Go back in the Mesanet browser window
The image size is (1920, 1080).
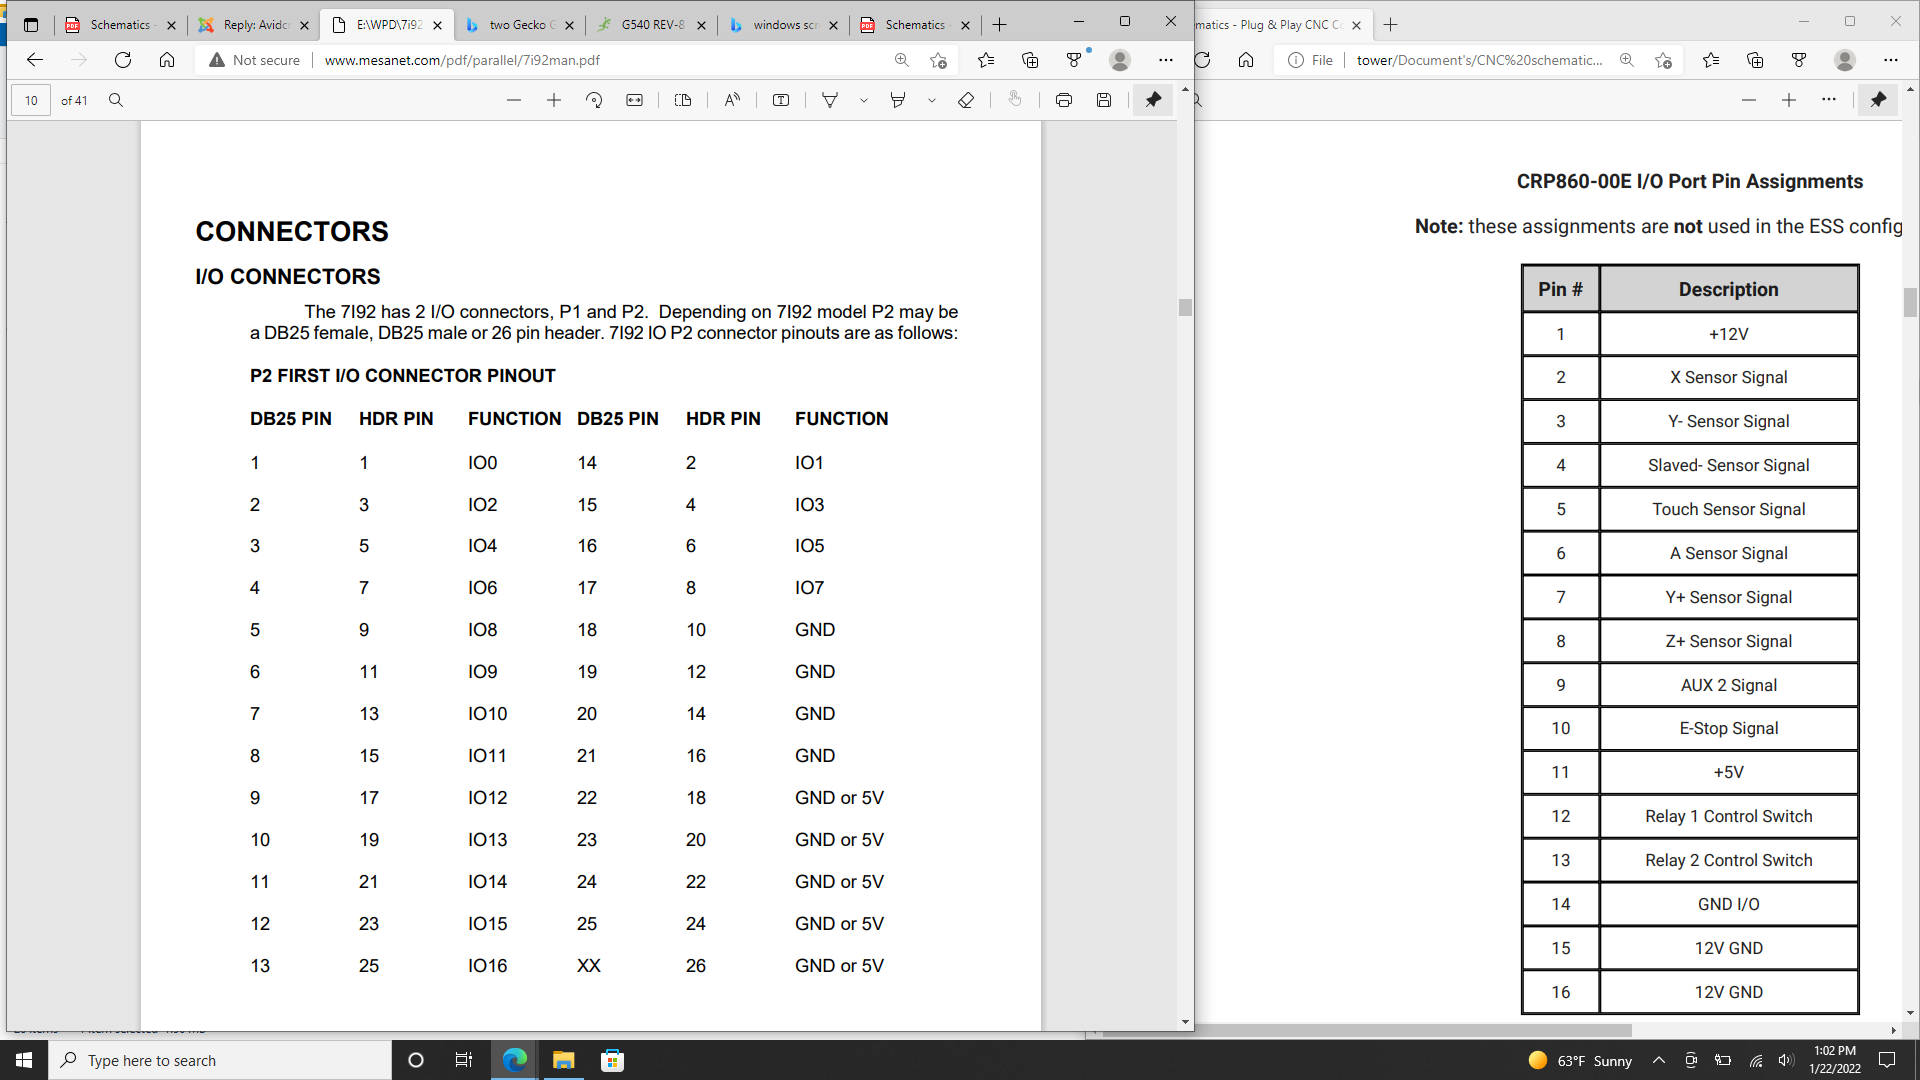(35, 60)
